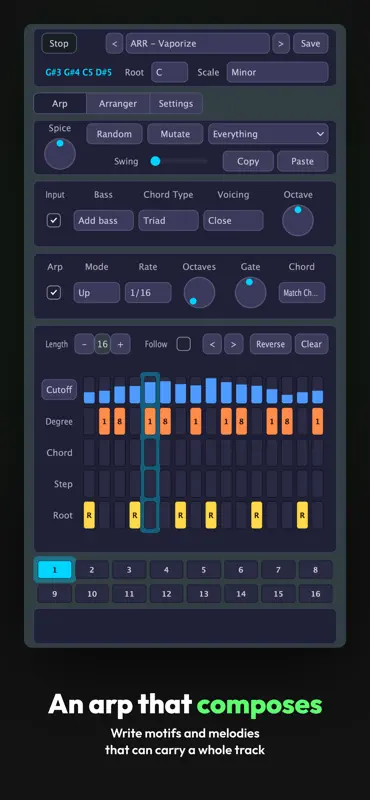Select pattern slot 8
Viewport: 370px width, 800px height.
click(x=315, y=569)
